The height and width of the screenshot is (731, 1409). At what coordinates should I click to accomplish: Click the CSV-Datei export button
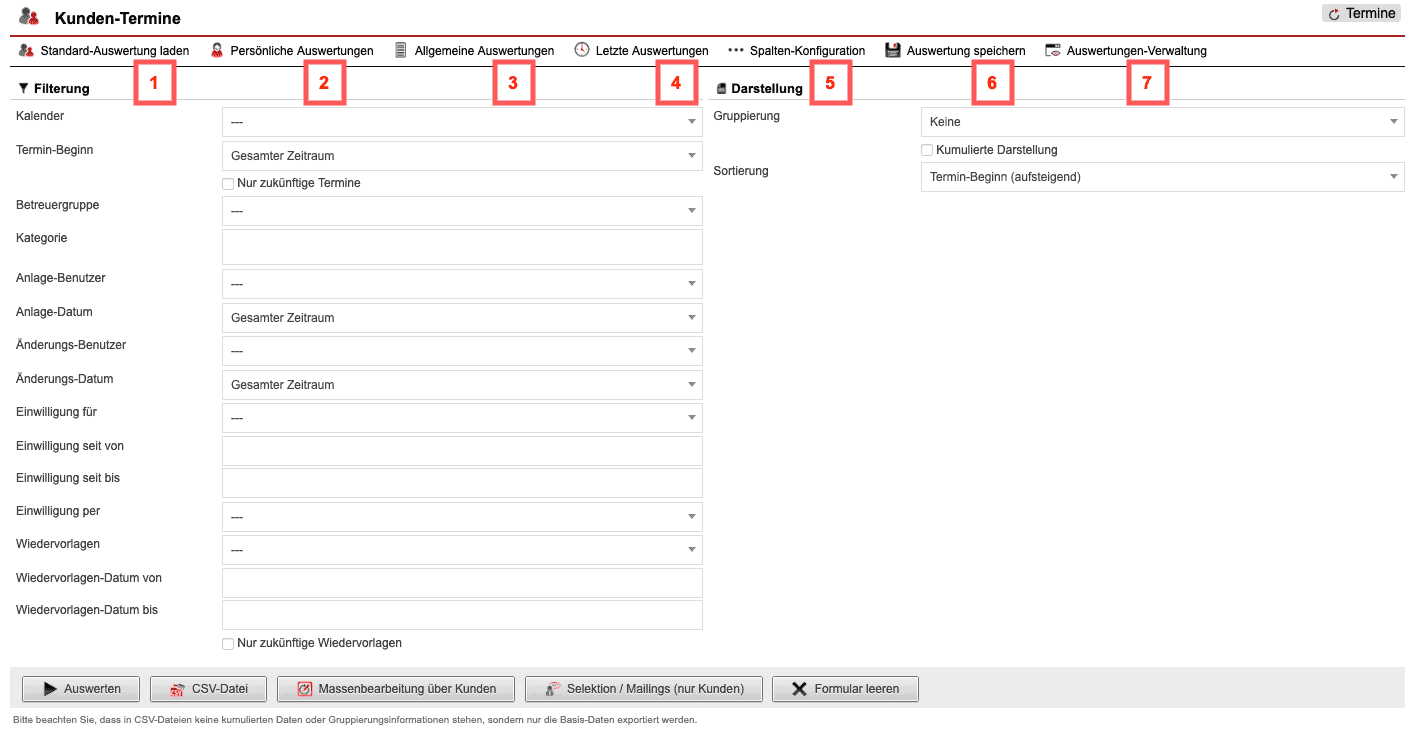[208, 688]
